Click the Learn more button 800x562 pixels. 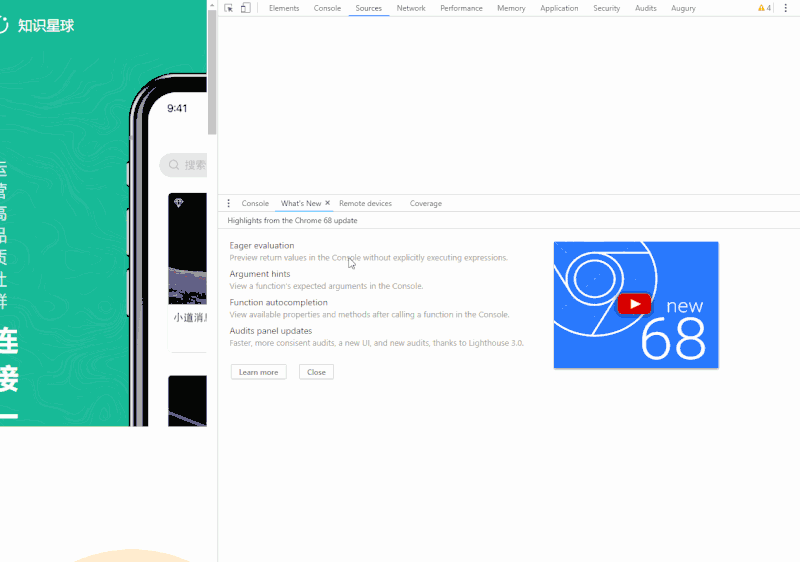259,372
